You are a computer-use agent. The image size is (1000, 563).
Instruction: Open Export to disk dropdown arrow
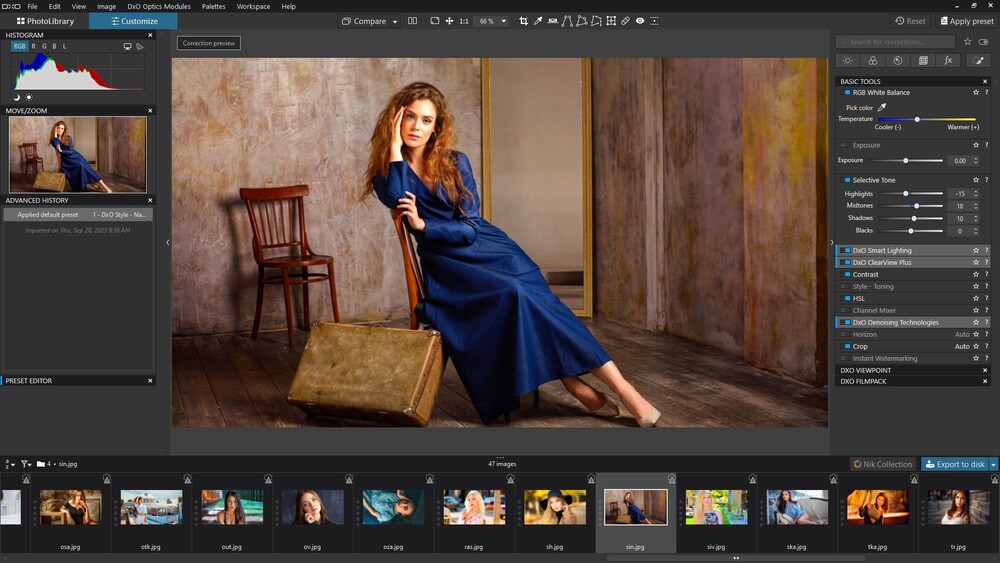click(993, 464)
